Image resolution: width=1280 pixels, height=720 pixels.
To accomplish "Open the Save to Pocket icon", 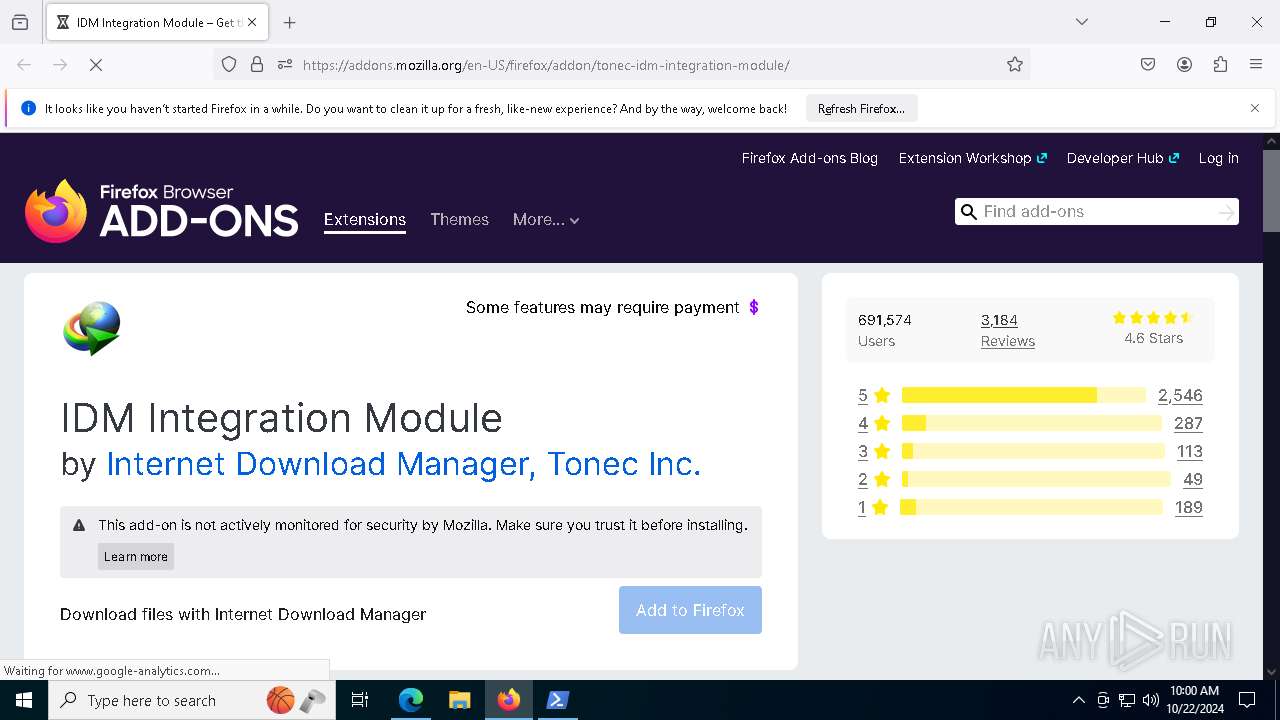I will coord(1148,65).
